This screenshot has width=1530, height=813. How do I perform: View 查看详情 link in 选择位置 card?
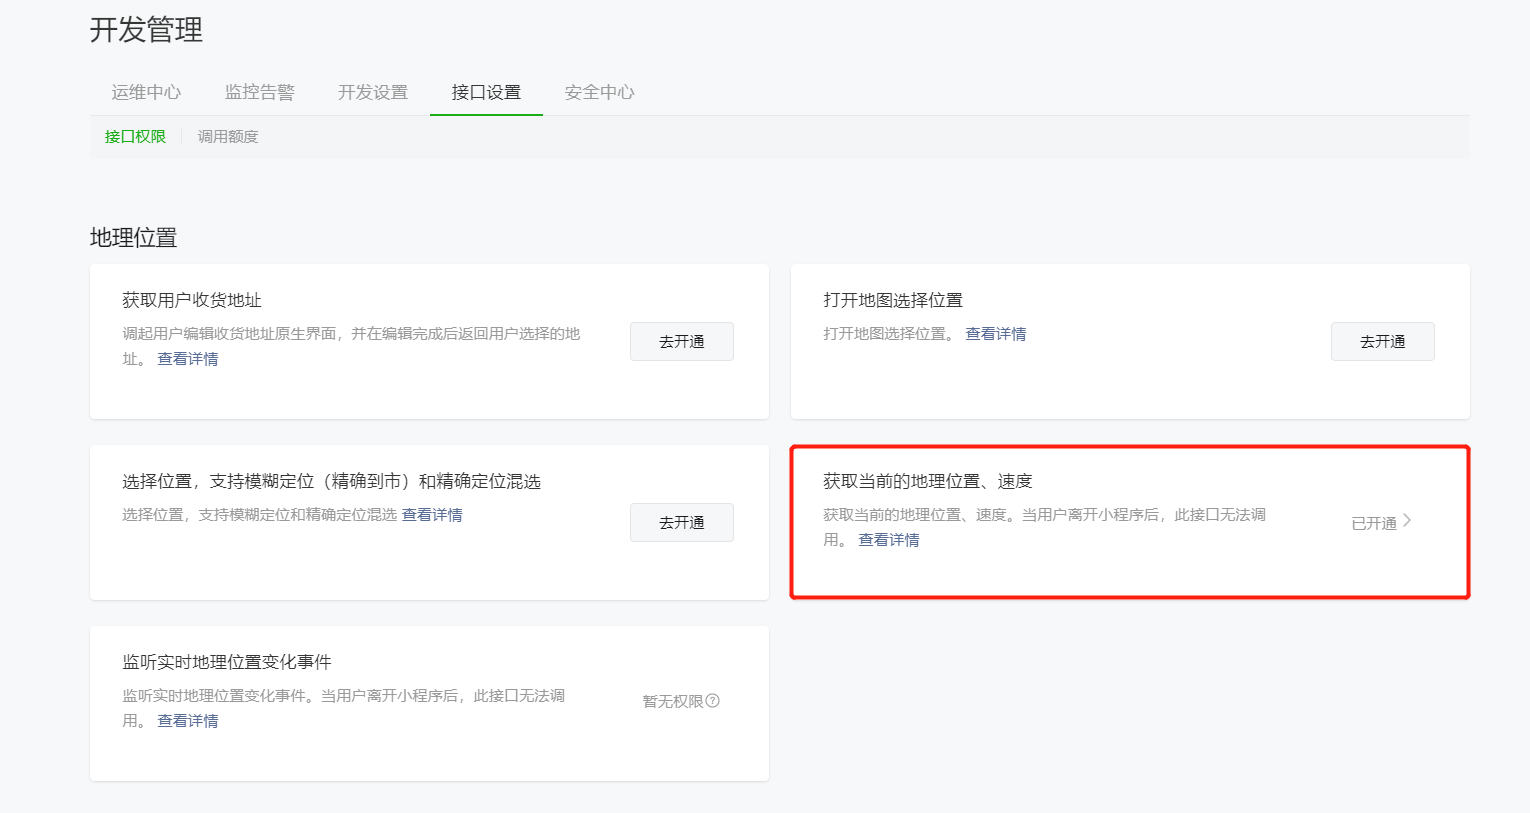[x=432, y=515]
